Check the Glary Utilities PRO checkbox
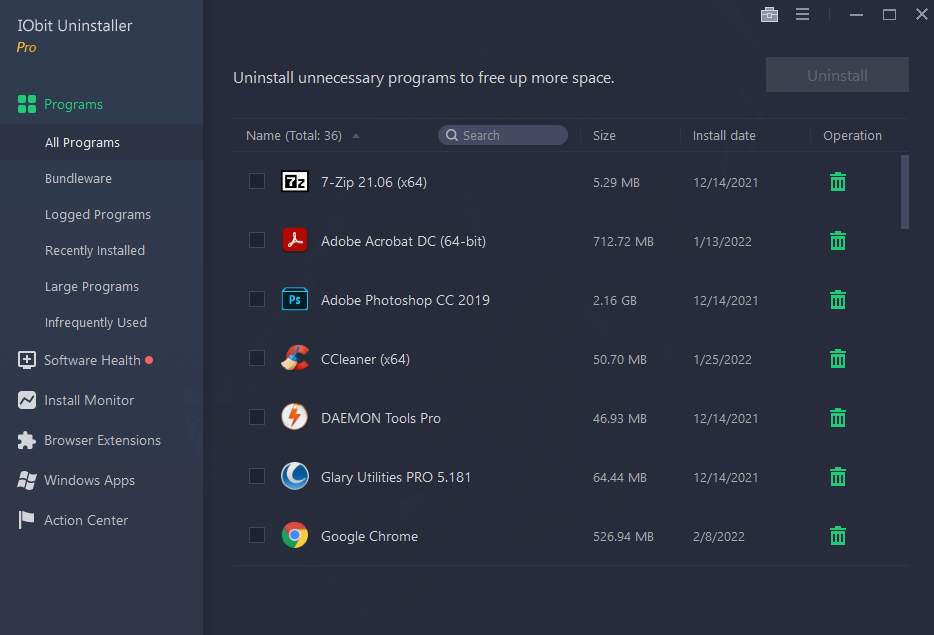This screenshot has height=635, width=934. click(257, 476)
